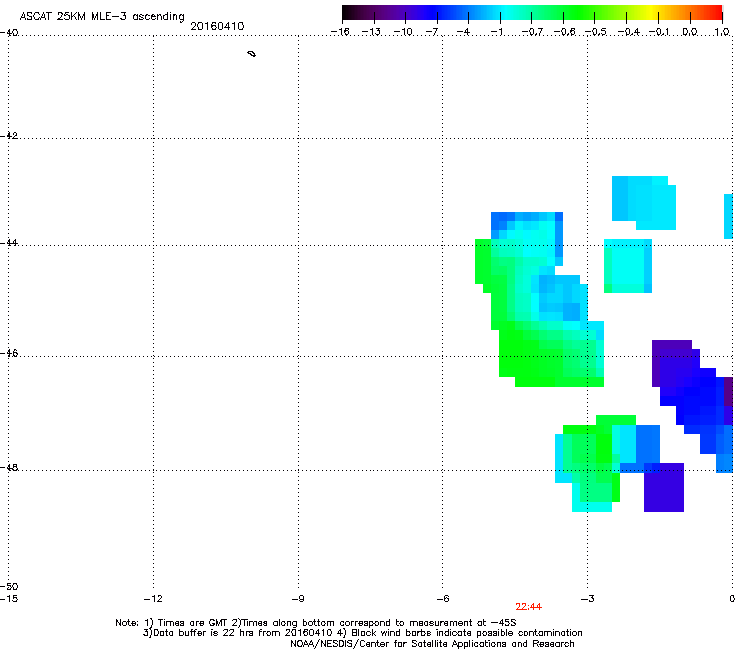The width and height of the screenshot is (740, 650).
Task: Click the light blue data patch above -44 latitude
Action: click(x=644, y=203)
